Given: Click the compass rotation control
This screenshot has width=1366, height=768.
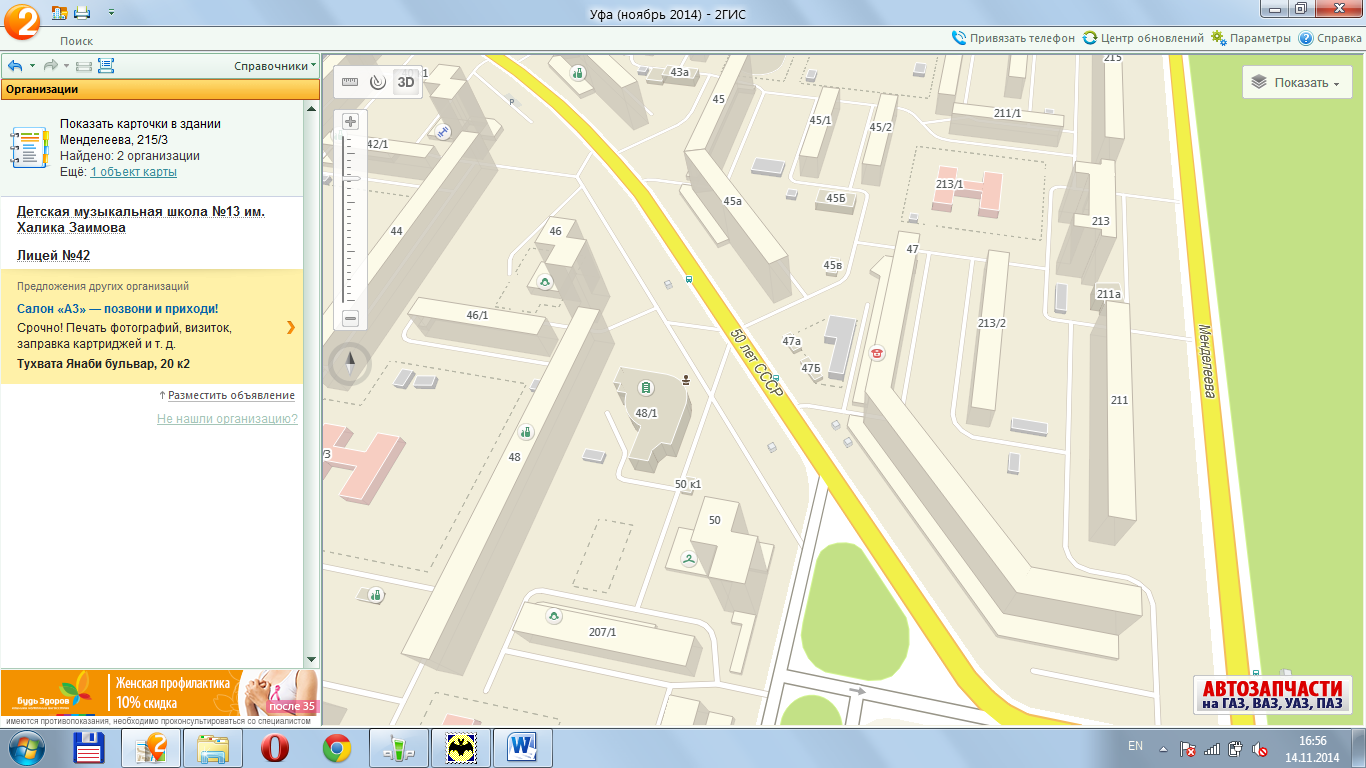Looking at the screenshot, I should coord(350,364).
